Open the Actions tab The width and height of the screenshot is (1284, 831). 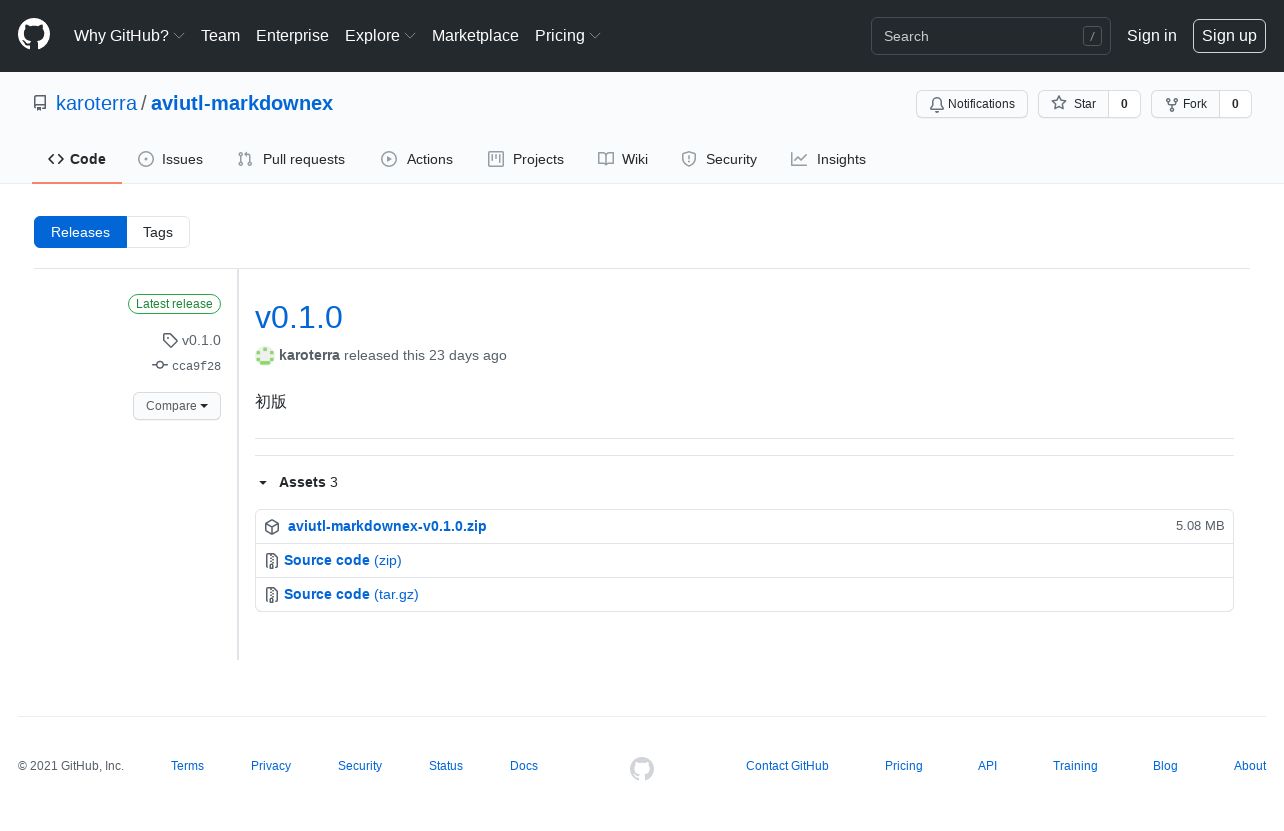point(417,159)
